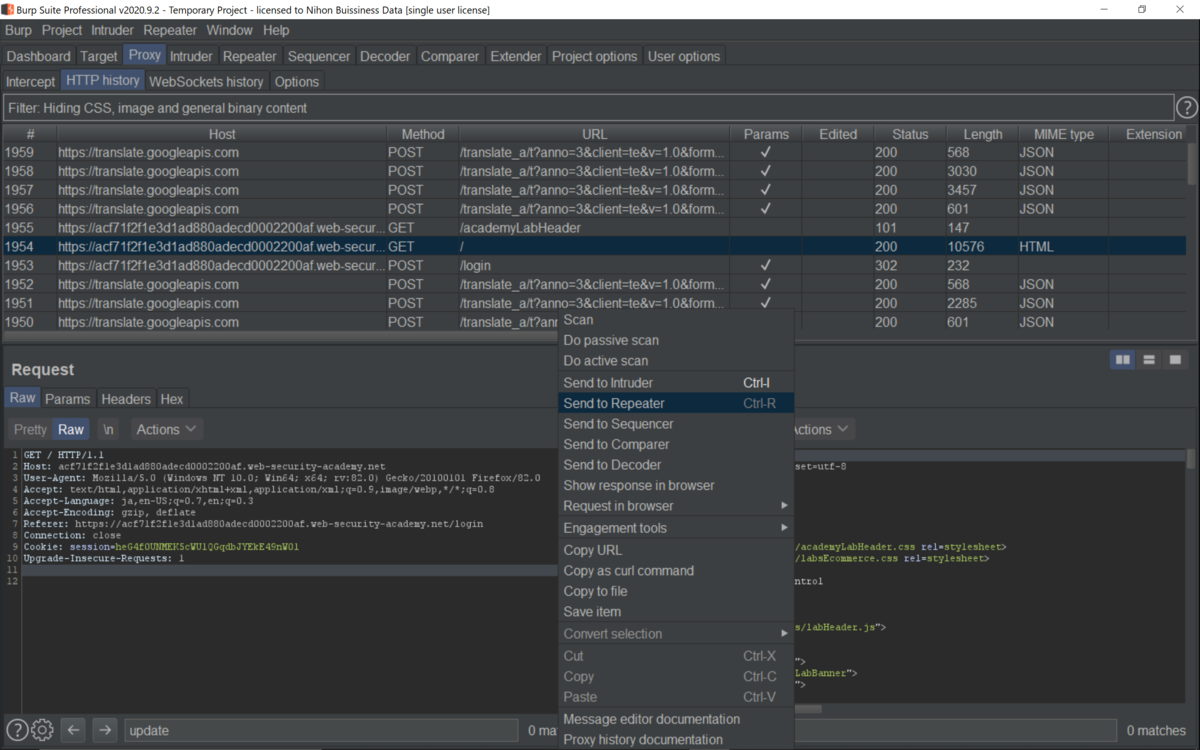Open the request Actions dropdown
Image resolution: width=1200 pixels, height=750 pixels.
166,429
